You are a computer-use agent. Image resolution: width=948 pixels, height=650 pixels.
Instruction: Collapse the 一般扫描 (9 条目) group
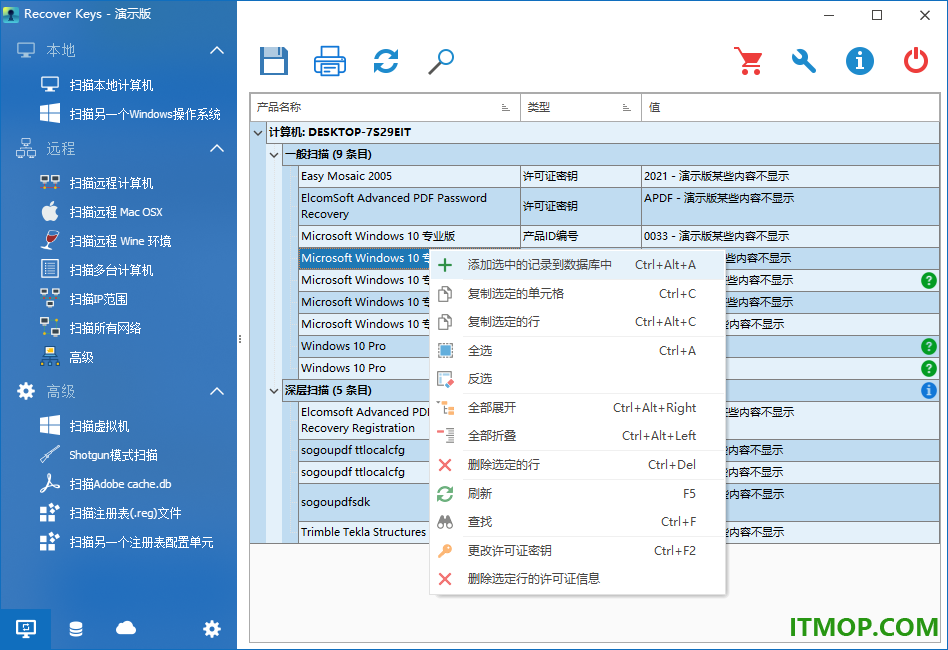coord(274,155)
